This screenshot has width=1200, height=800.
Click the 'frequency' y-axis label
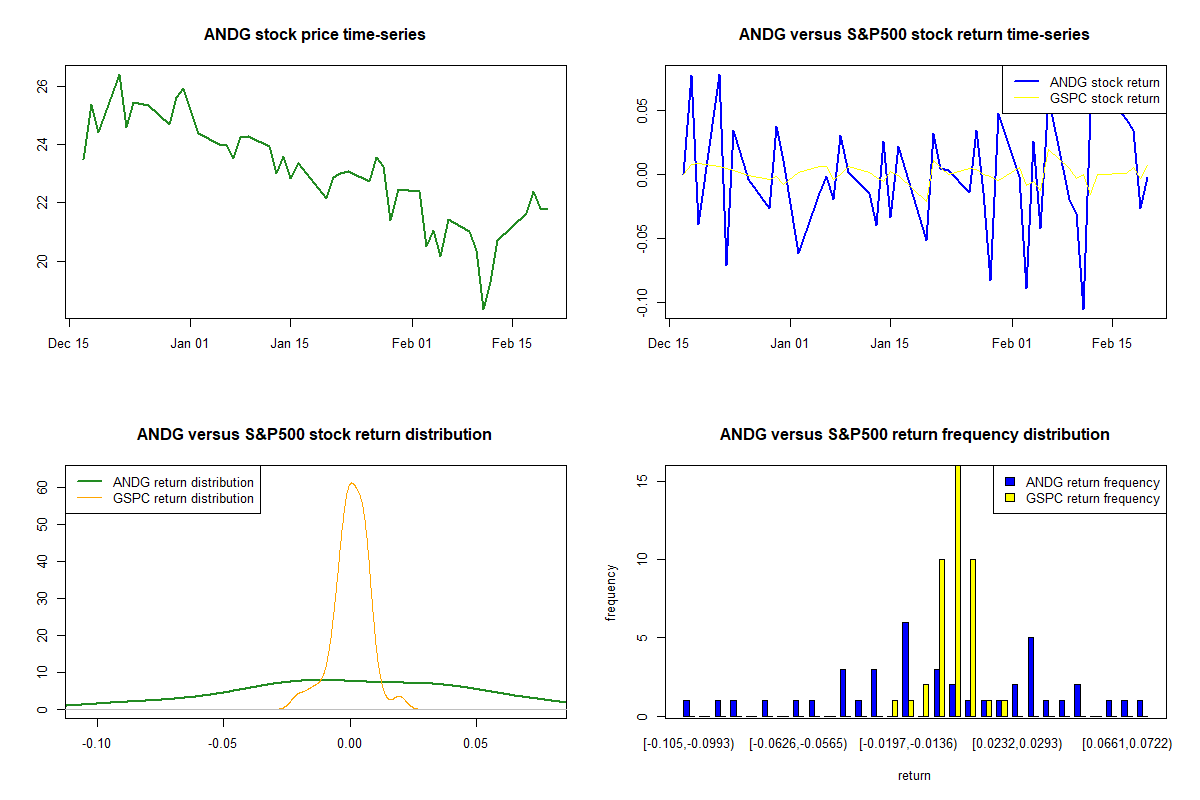[x=612, y=592]
